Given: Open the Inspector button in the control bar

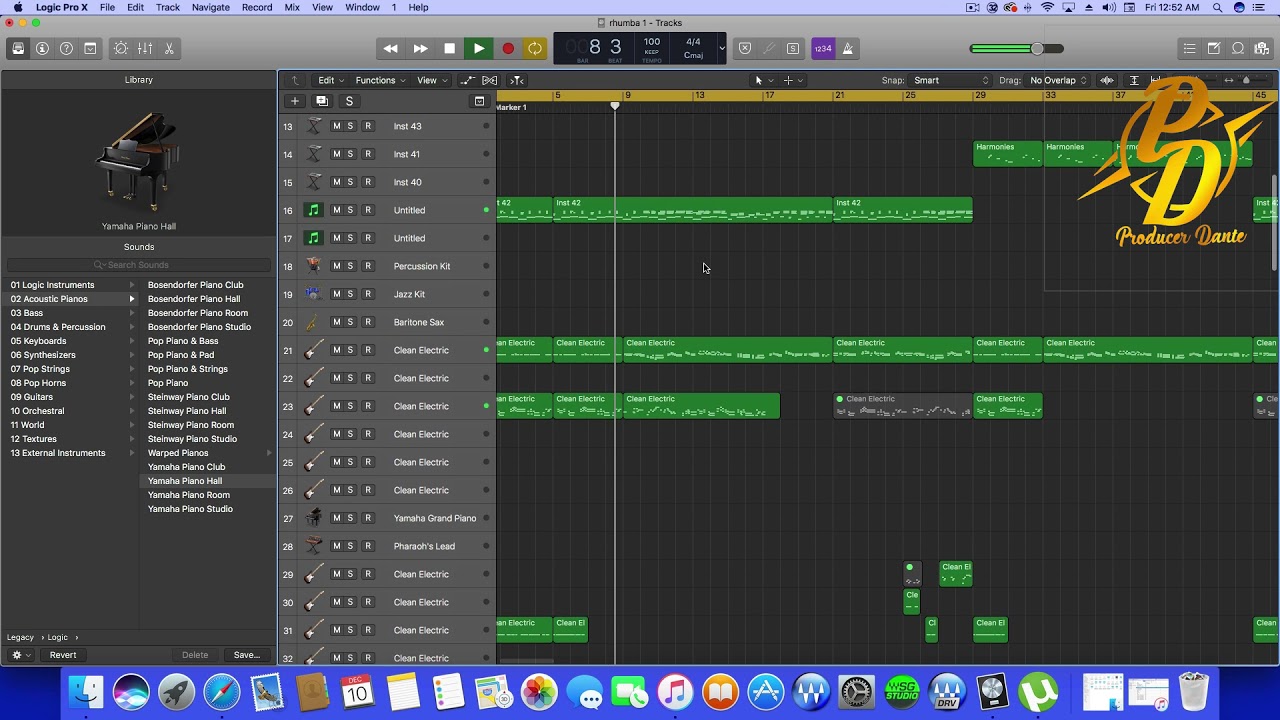Looking at the screenshot, I should 42,48.
